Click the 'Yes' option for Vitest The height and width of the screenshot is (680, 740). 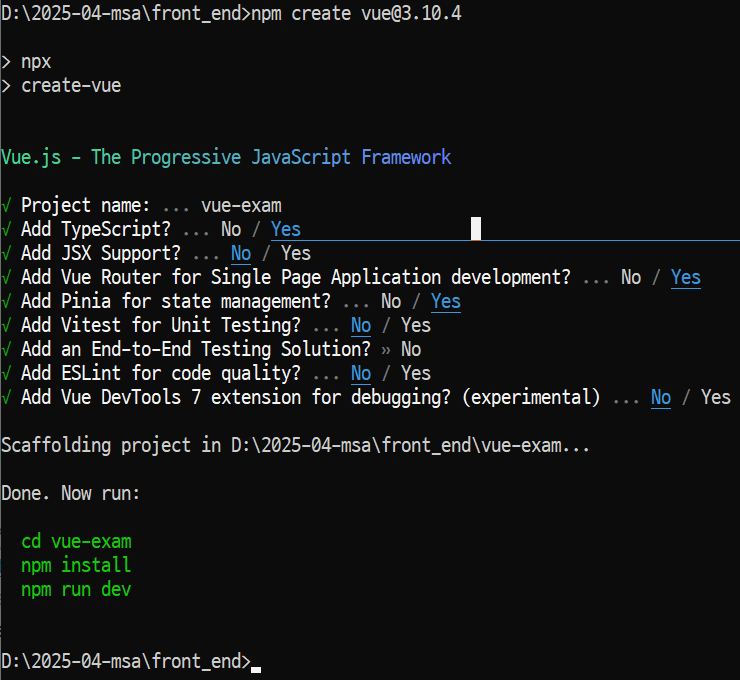tap(416, 326)
